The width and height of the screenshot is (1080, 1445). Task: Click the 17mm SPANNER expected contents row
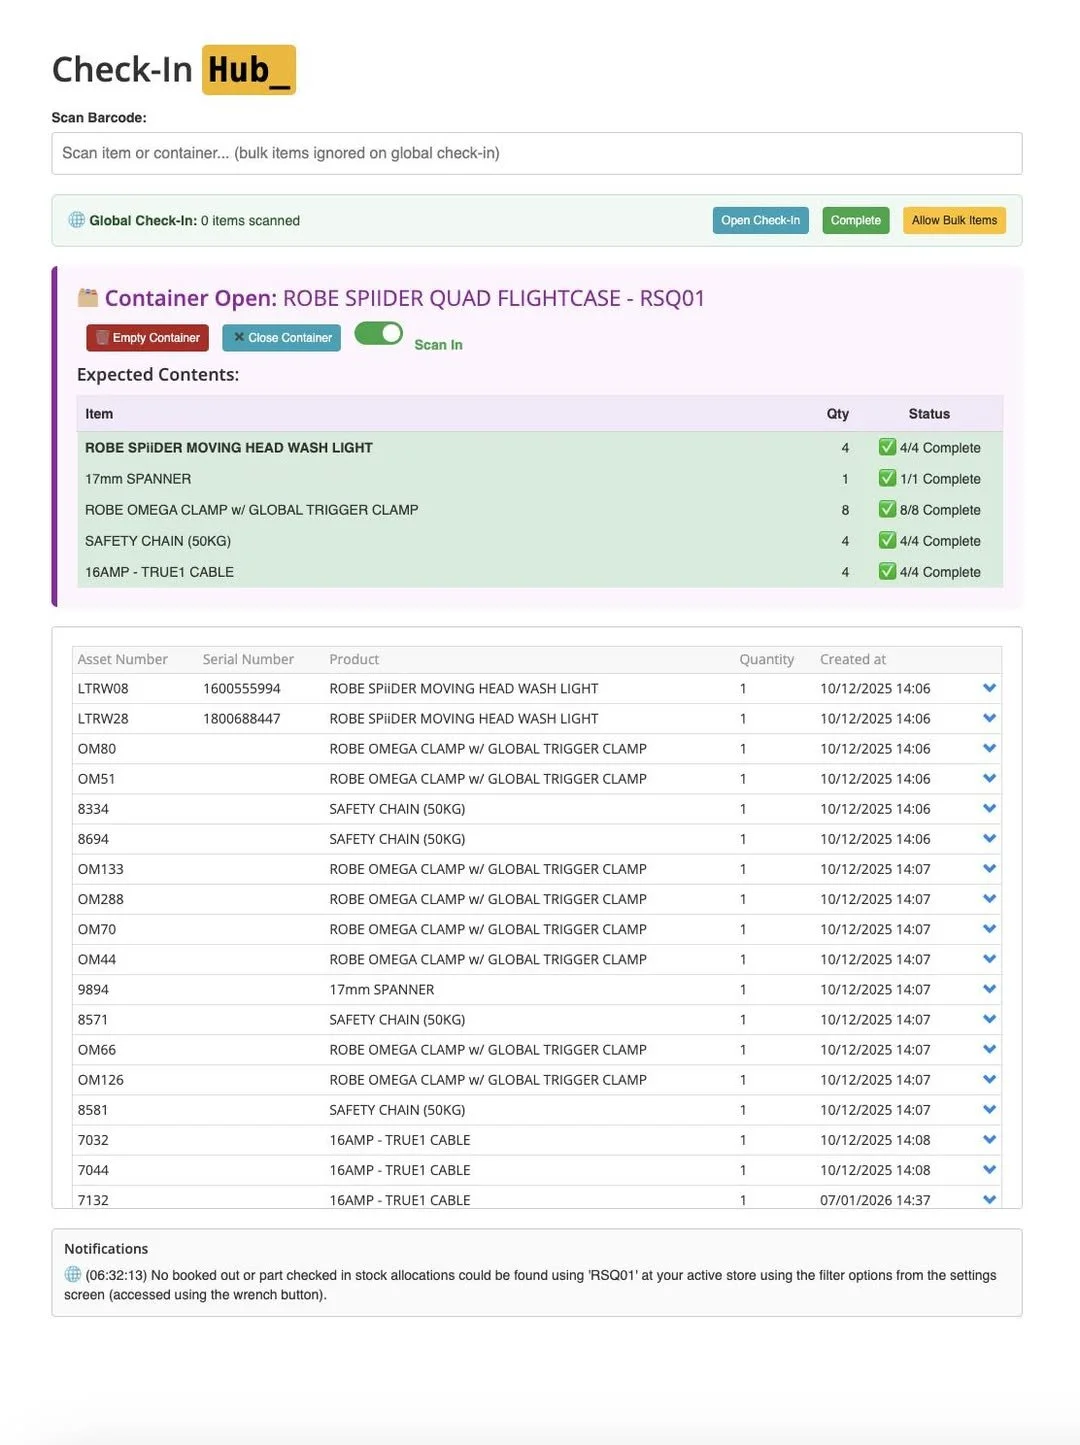tap(540, 479)
